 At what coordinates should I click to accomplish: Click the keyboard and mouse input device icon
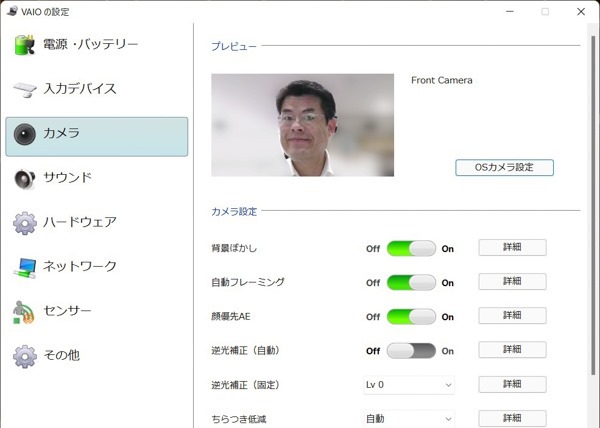tap(25, 90)
